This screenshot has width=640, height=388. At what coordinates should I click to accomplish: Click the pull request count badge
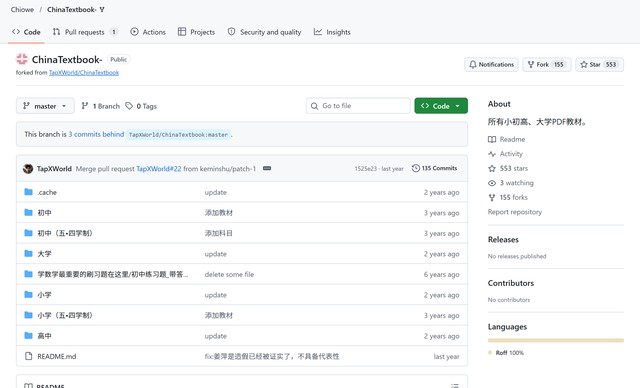coord(114,32)
